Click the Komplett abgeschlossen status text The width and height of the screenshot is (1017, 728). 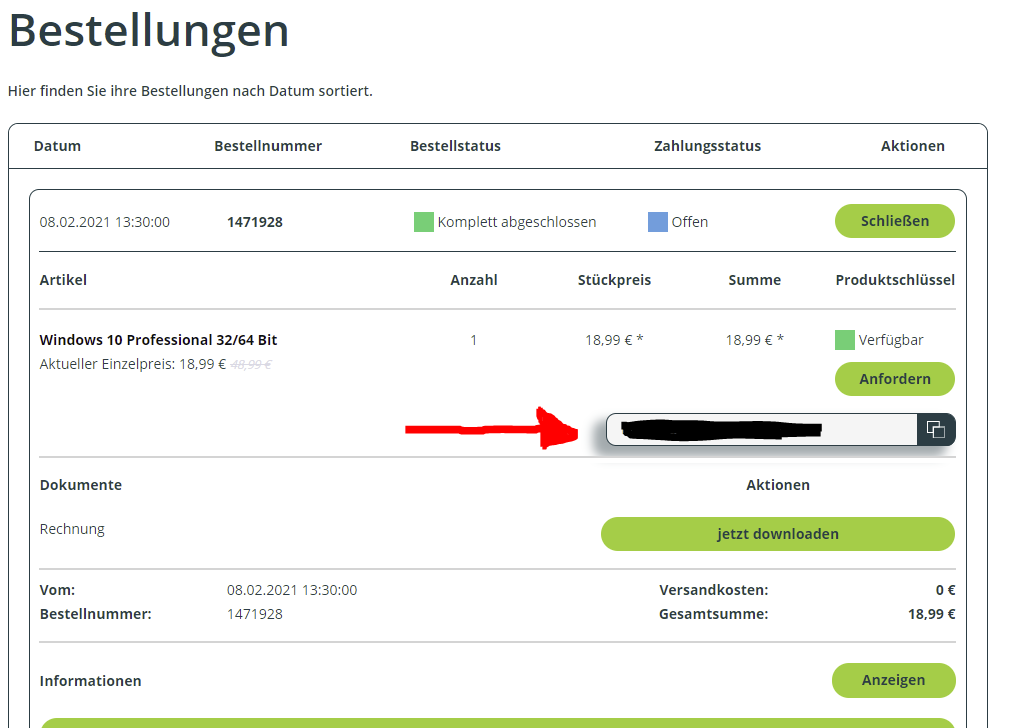pos(516,222)
